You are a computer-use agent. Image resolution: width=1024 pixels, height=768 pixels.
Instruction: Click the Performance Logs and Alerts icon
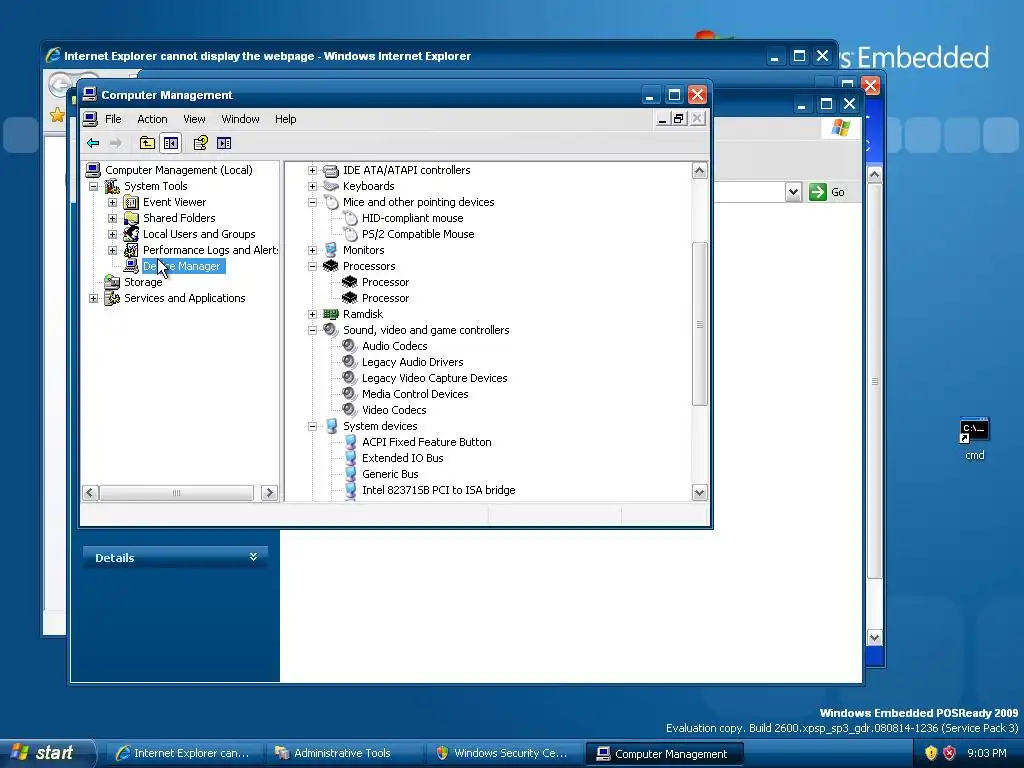coord(131,250)
